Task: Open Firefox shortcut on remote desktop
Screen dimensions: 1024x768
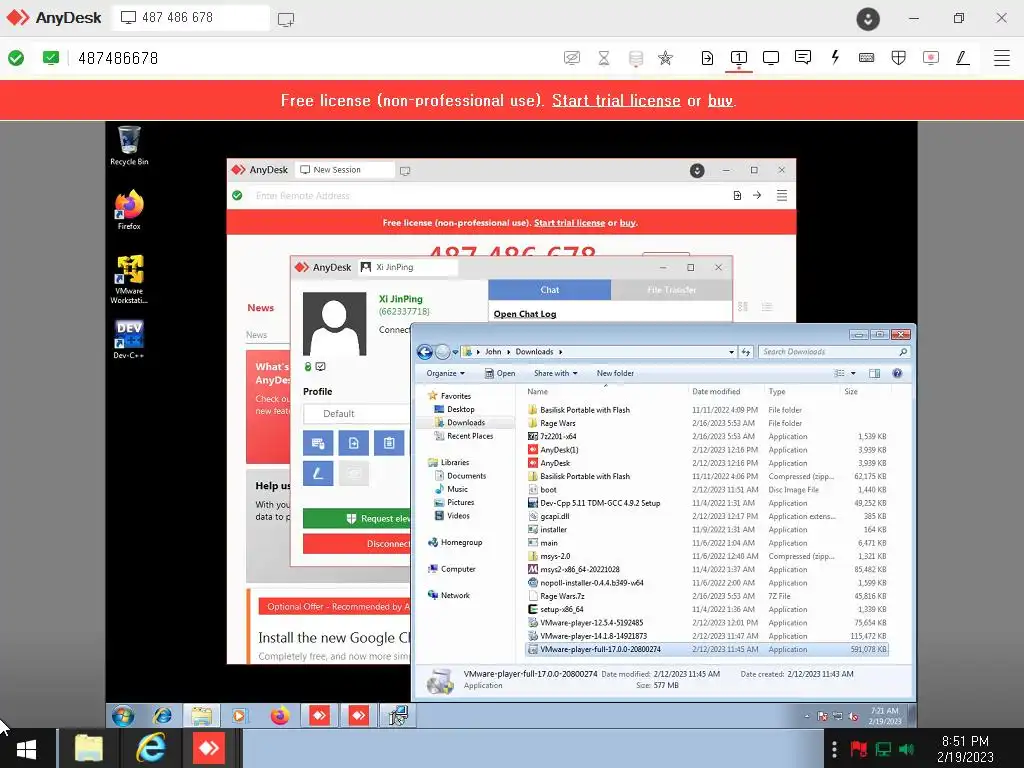Action: coord(129,210)
